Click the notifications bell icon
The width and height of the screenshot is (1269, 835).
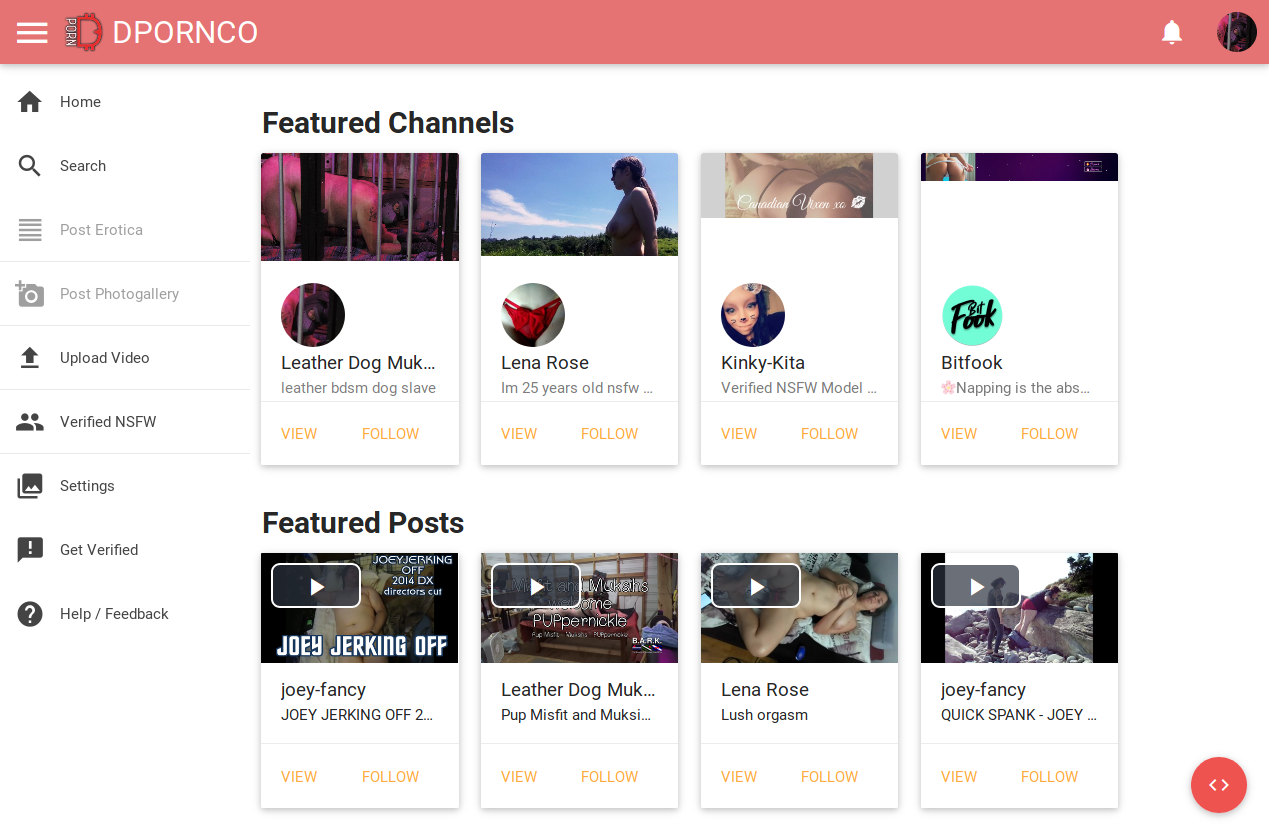click(1171, 33)
